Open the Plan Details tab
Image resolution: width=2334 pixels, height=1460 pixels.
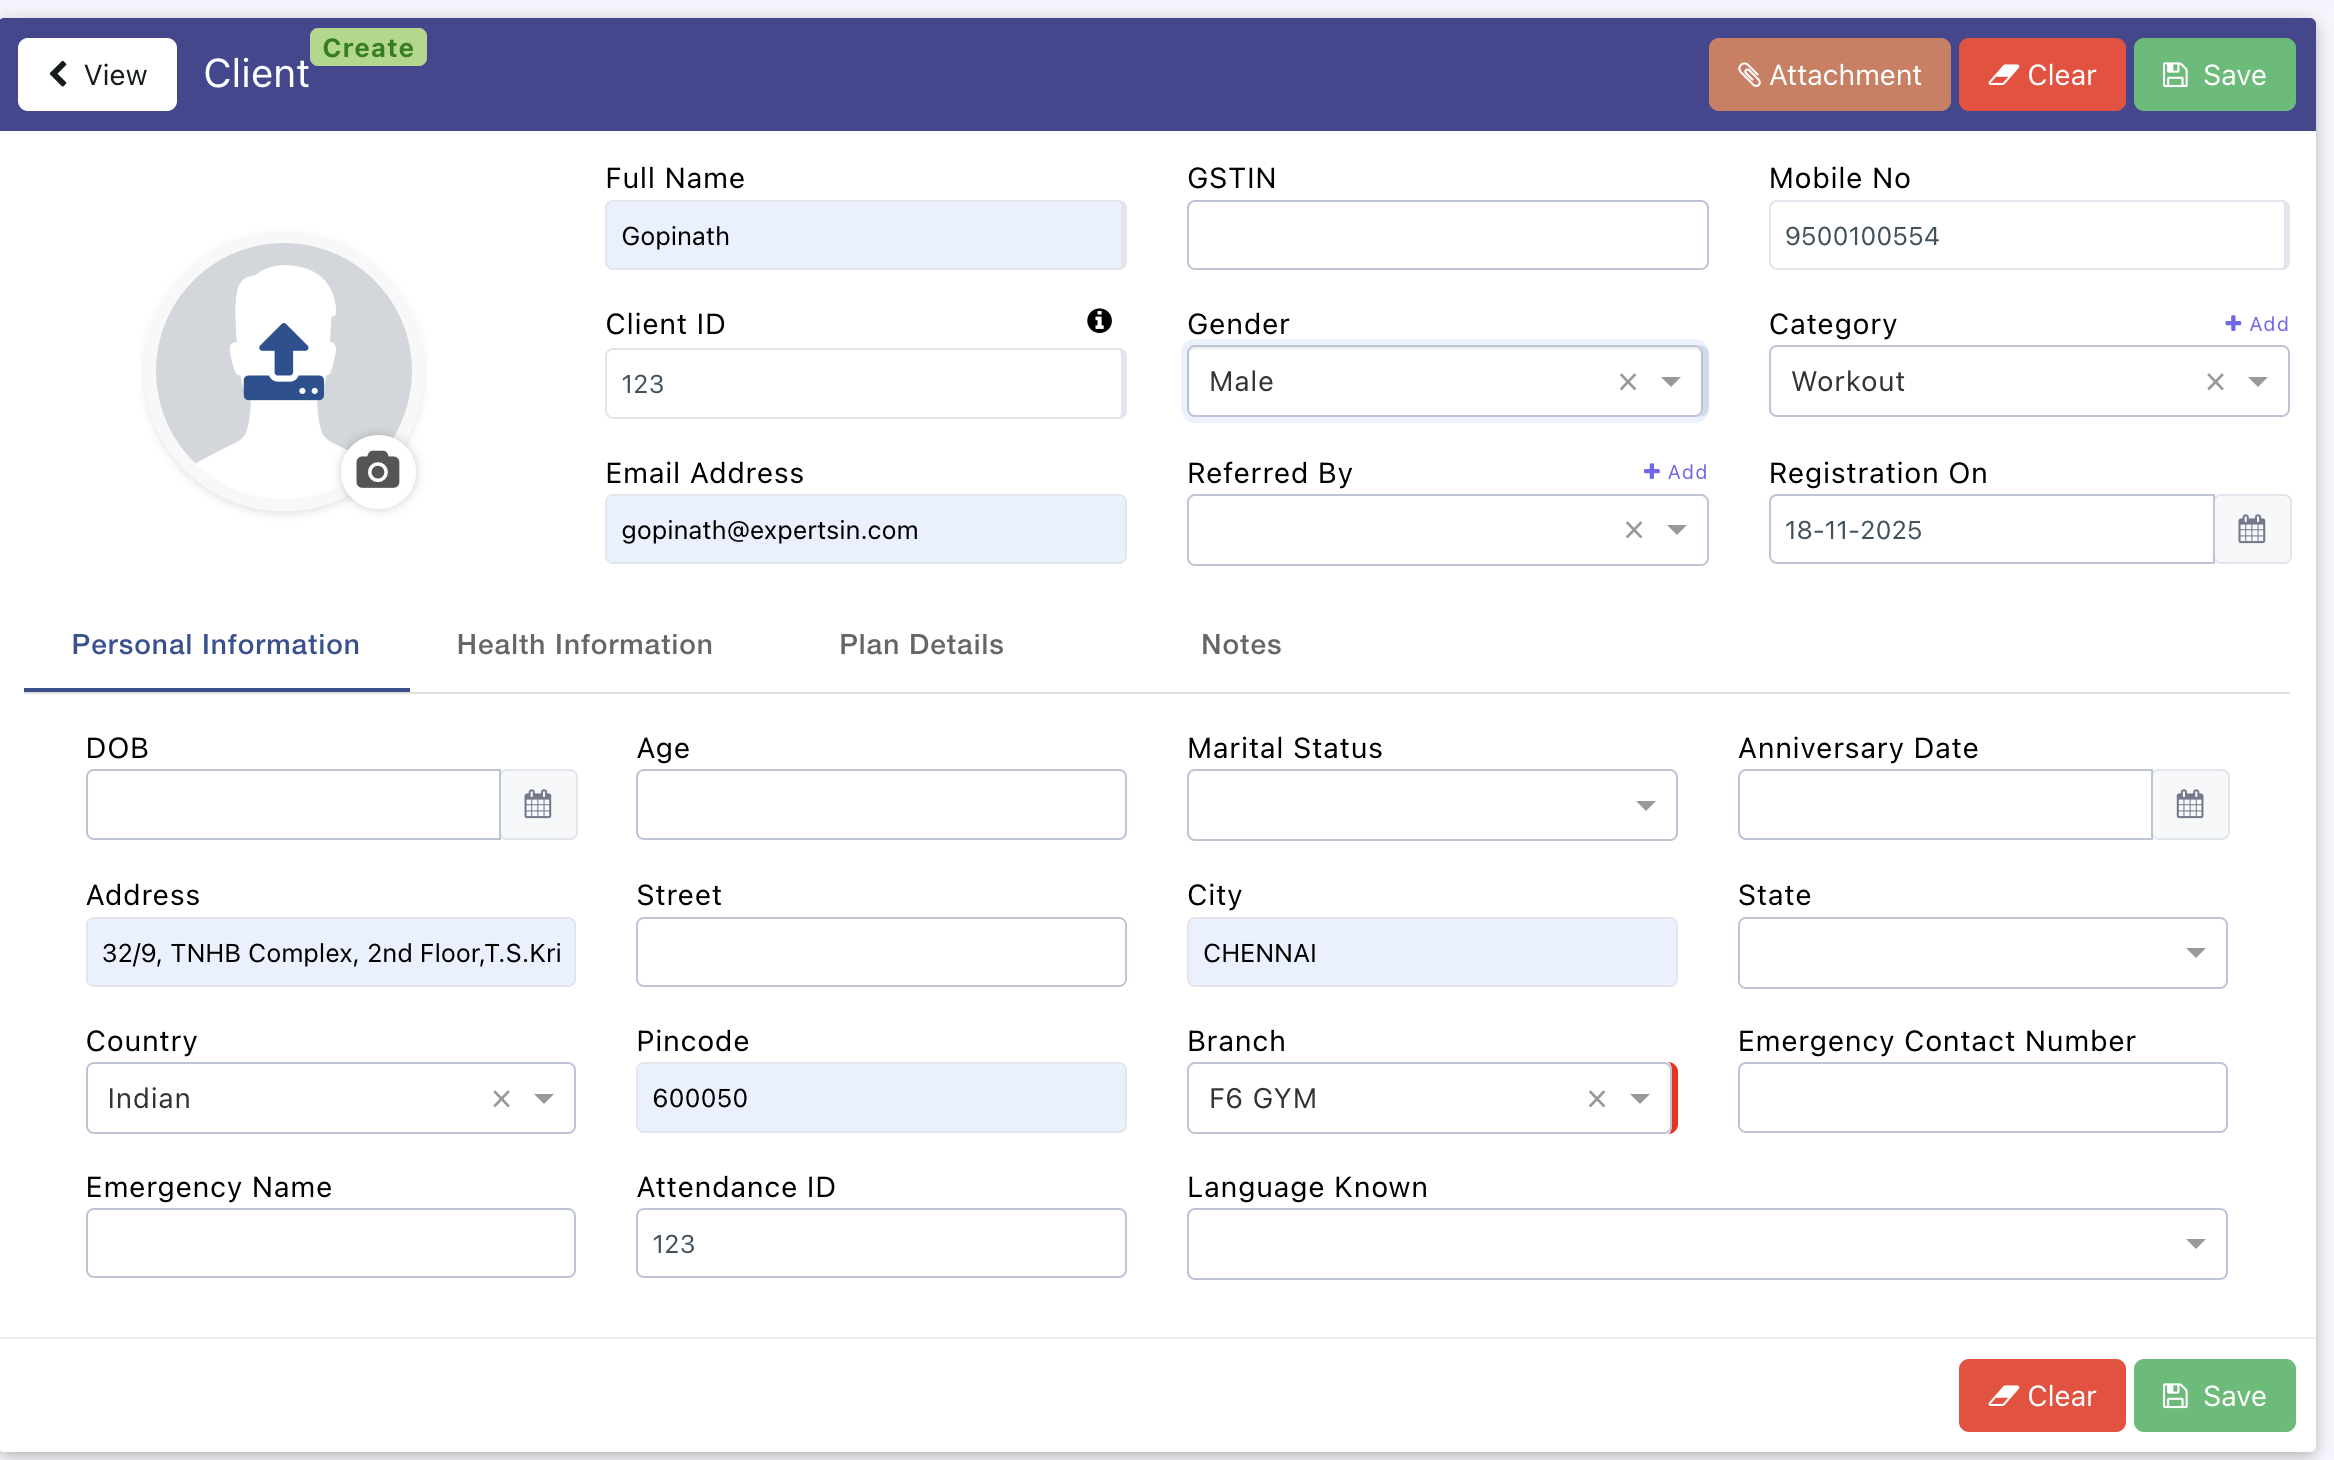921,645
